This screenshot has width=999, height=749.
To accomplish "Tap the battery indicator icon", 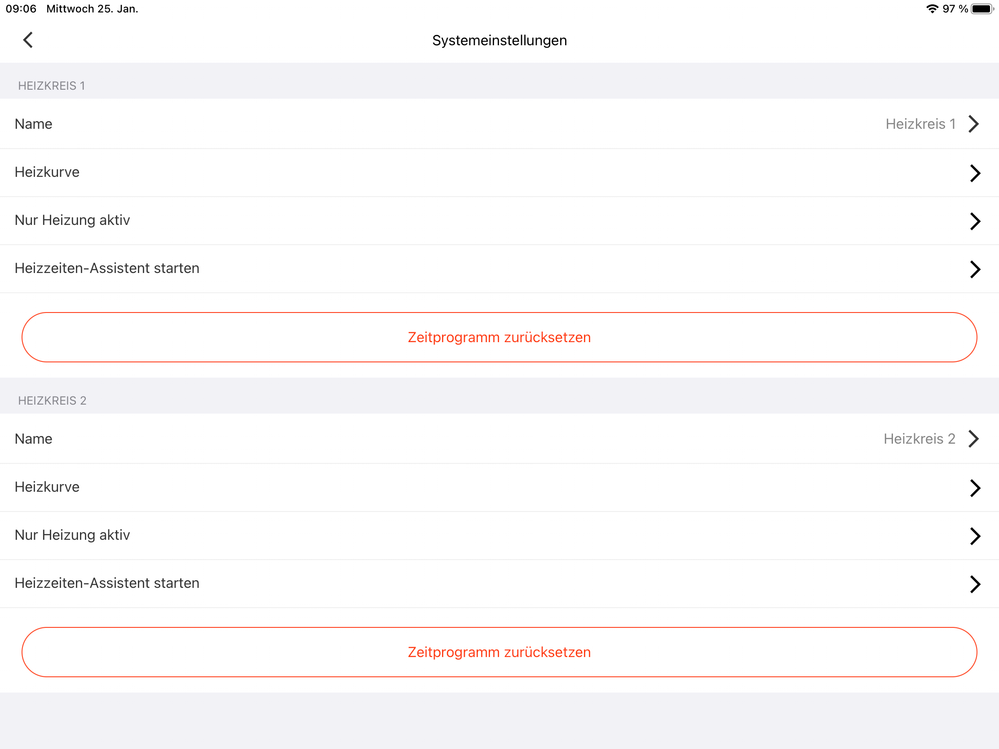I will [x=981, y=9].
